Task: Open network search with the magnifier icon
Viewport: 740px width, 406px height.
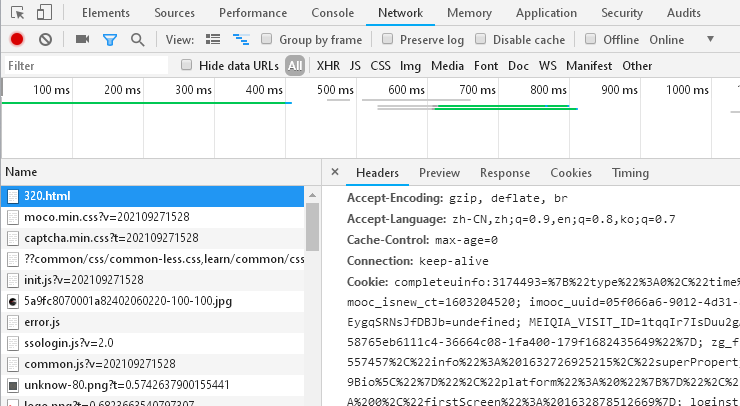Action: coord(137,40)
